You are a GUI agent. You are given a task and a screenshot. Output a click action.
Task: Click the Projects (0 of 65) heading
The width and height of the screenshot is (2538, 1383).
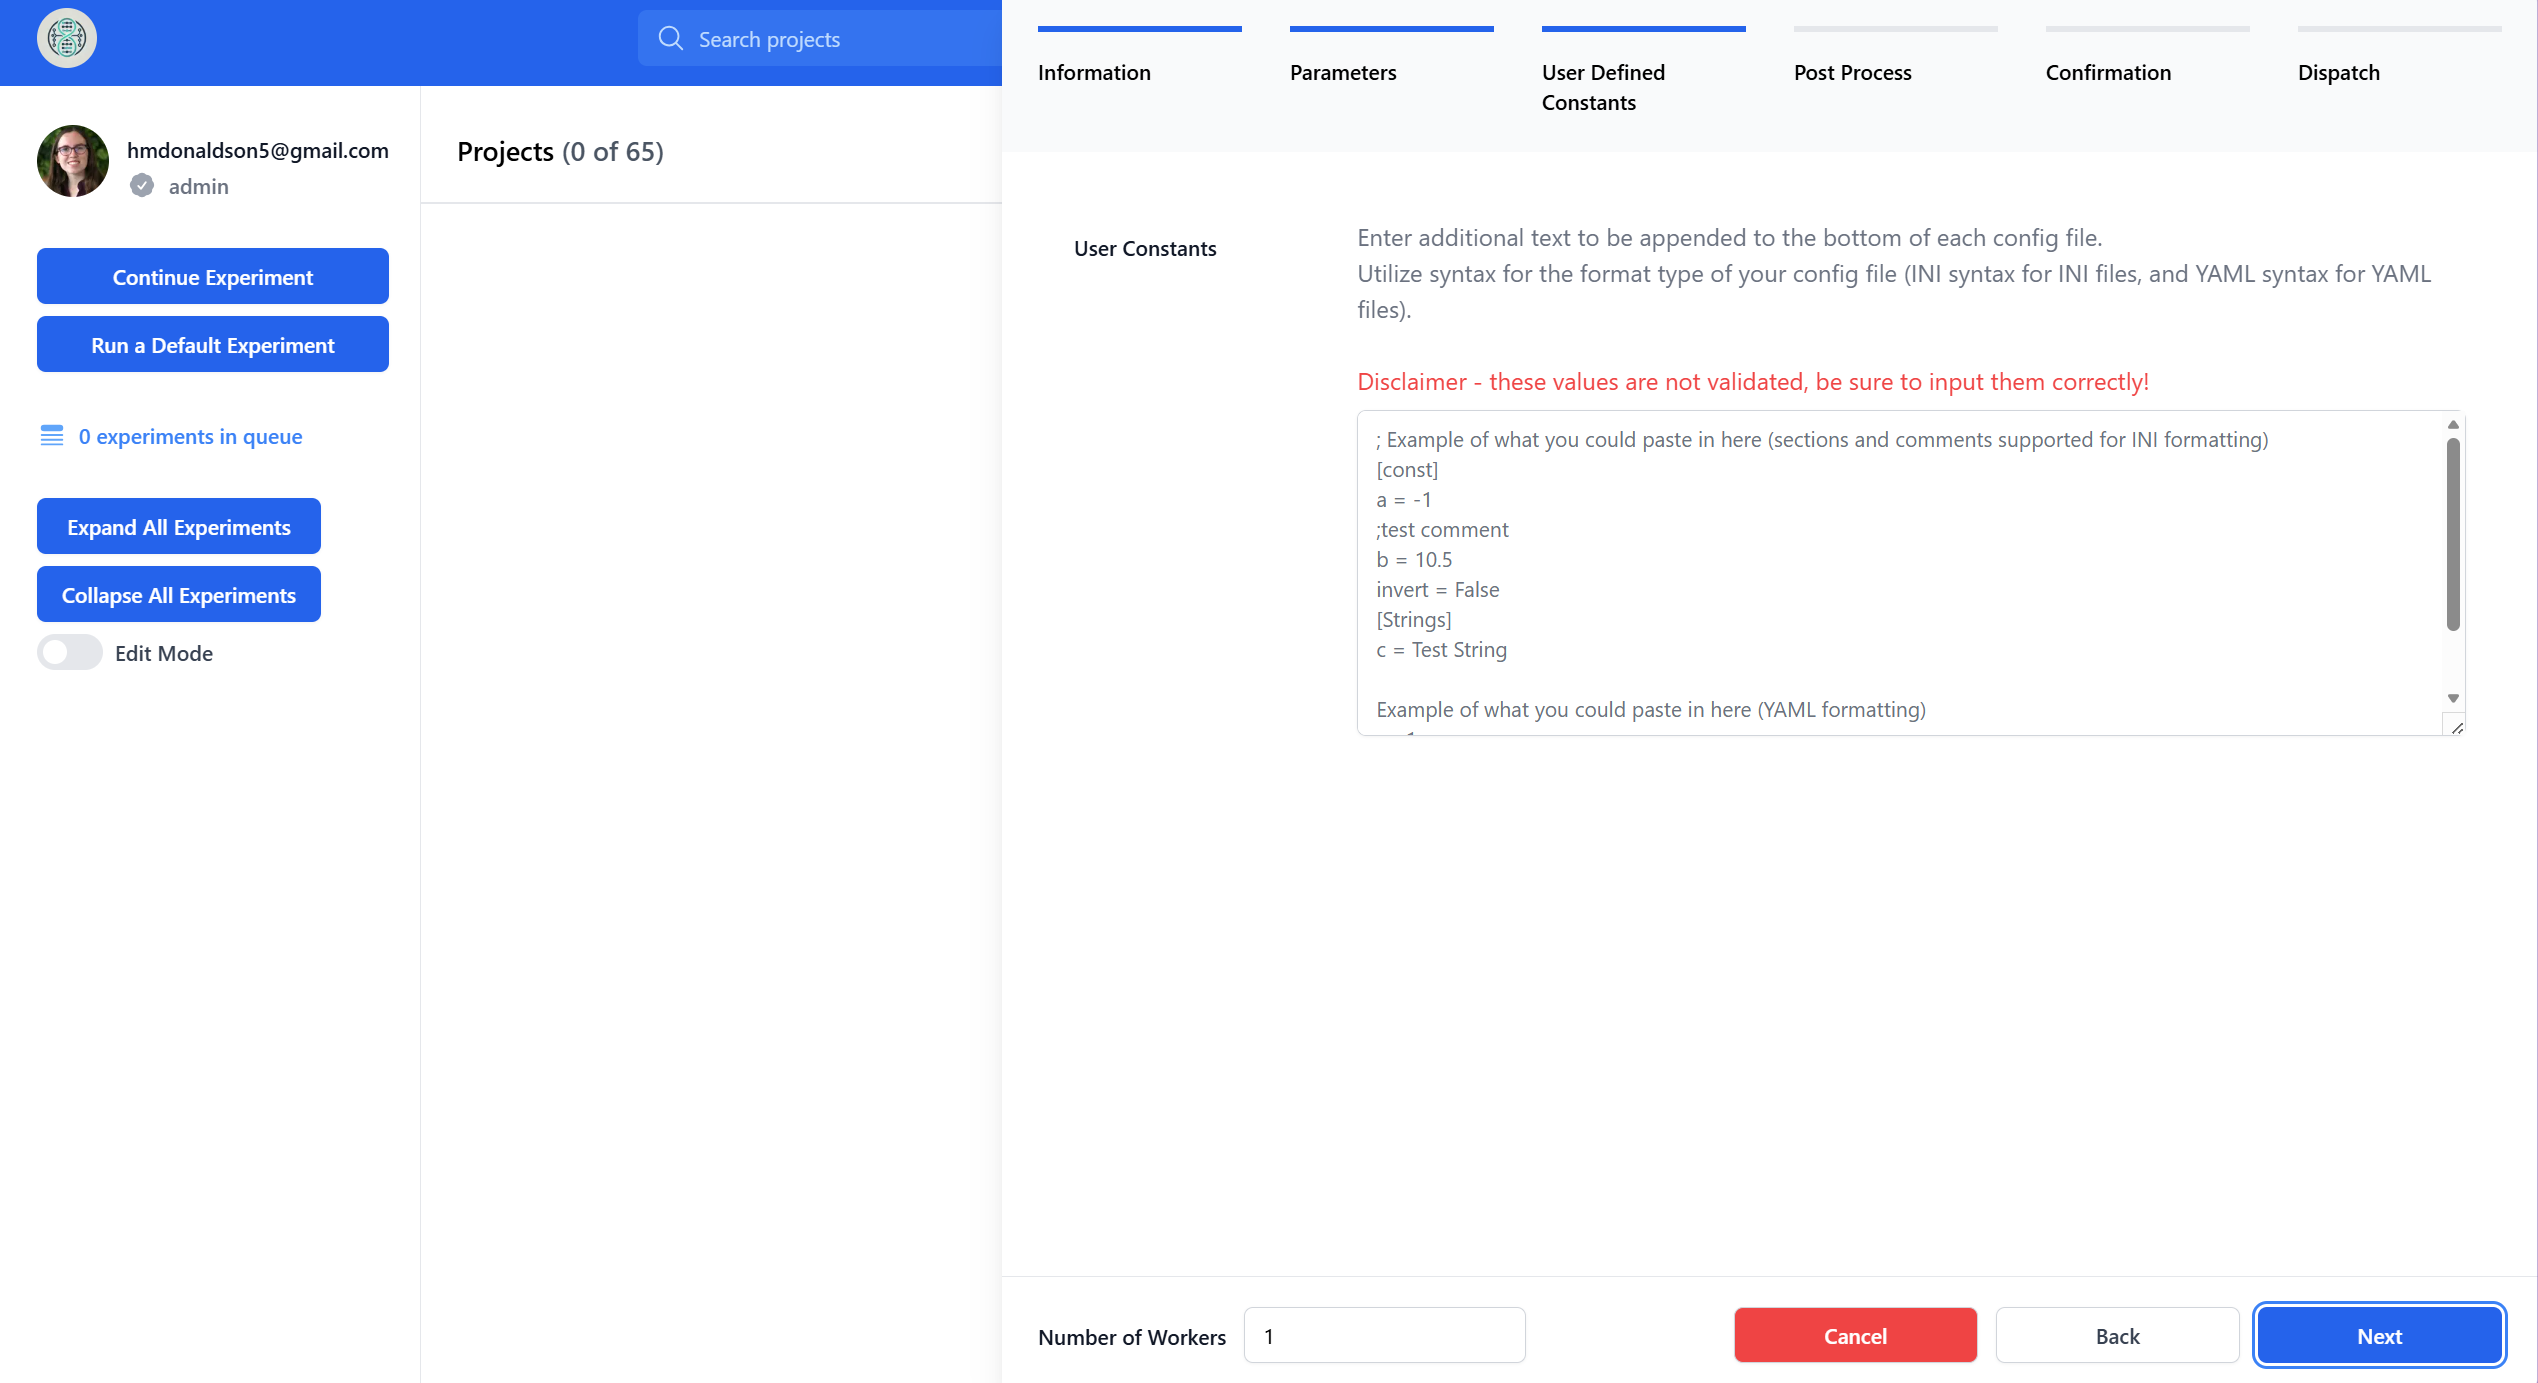point(560,152)
